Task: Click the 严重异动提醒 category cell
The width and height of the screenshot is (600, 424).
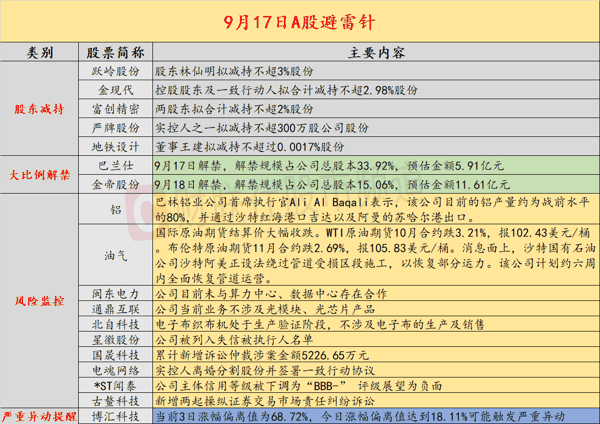Action: point(39,416)
